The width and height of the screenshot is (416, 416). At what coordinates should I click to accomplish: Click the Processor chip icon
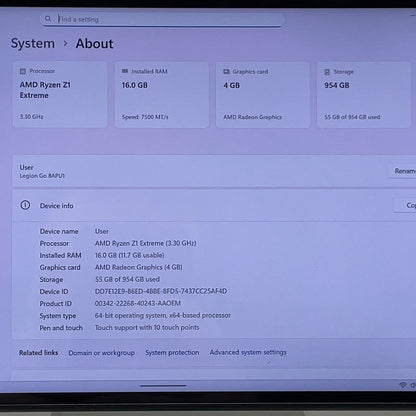[x=23, y=71]
